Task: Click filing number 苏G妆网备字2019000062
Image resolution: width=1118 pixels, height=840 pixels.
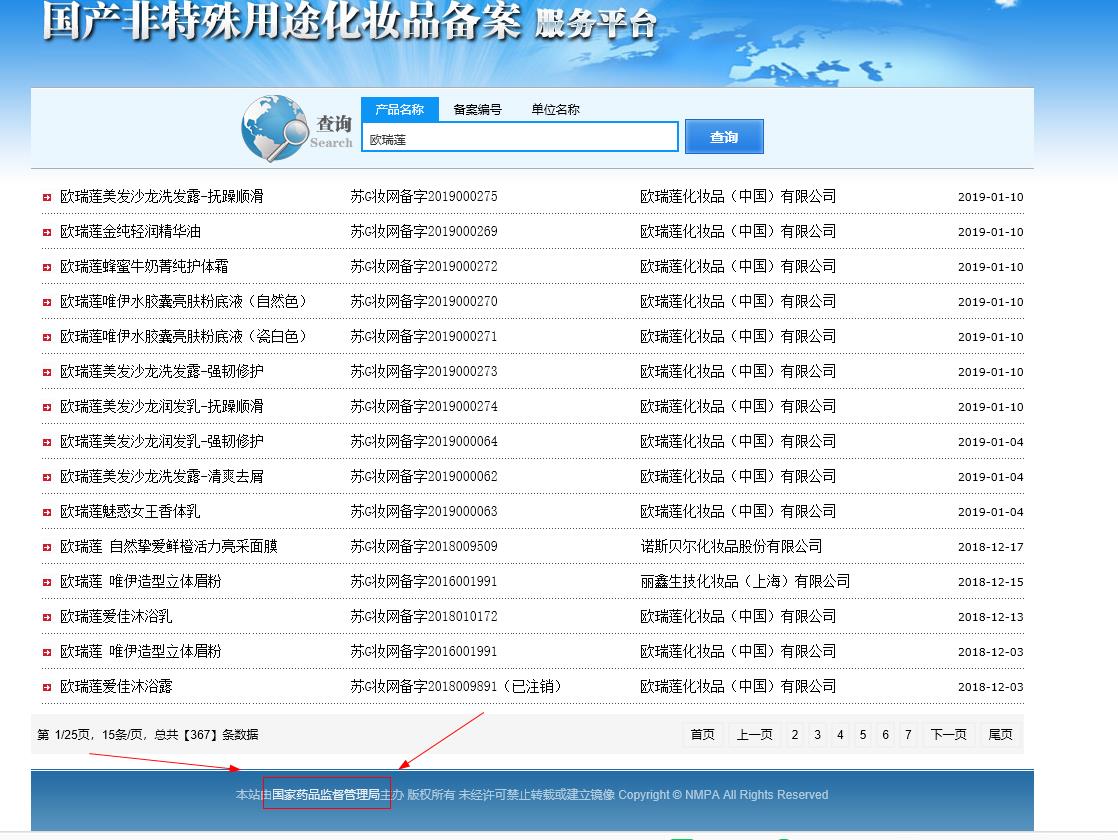Action: 424,476
